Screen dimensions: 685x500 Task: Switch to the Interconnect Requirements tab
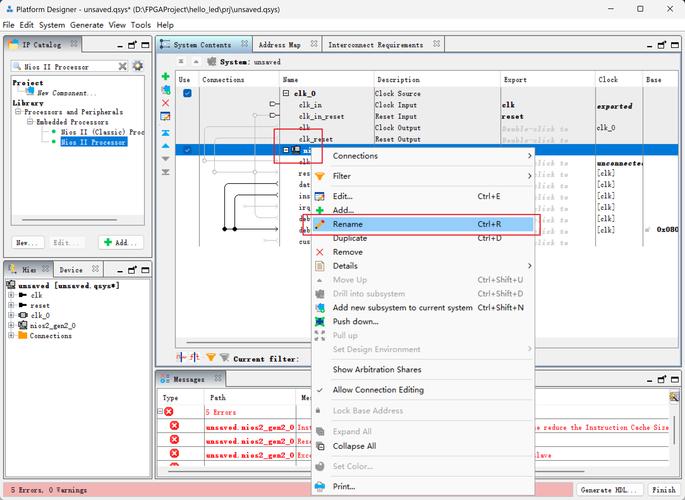pos(376,45)
